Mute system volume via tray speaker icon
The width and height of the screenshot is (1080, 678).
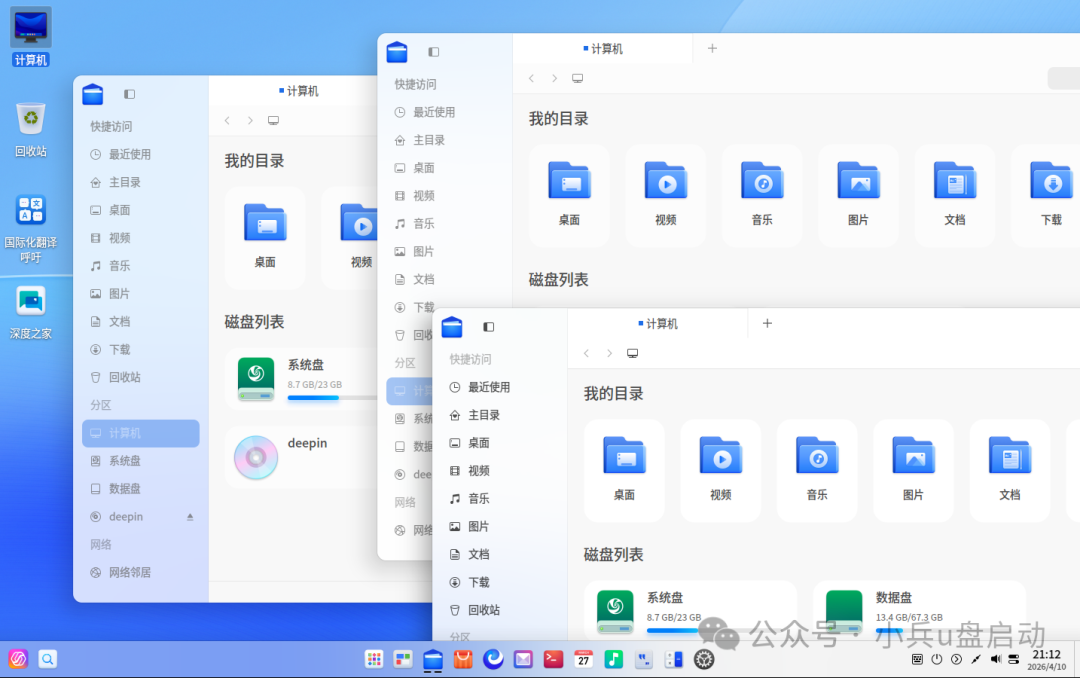coord(997,659)
